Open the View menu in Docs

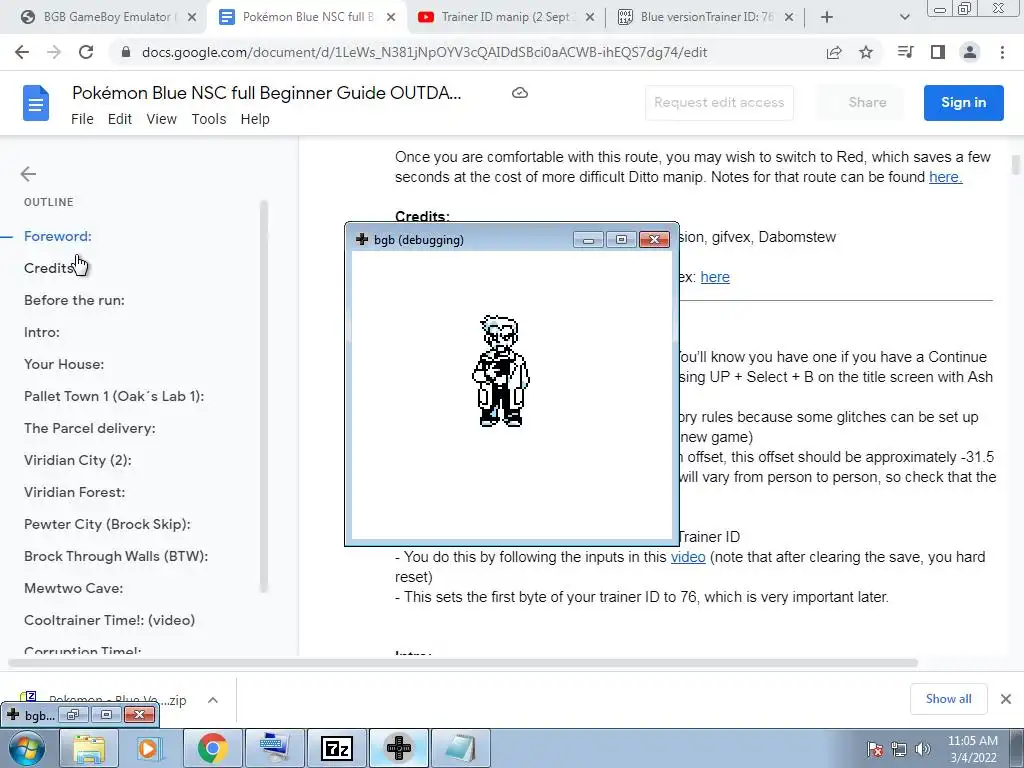coord(161,119)
